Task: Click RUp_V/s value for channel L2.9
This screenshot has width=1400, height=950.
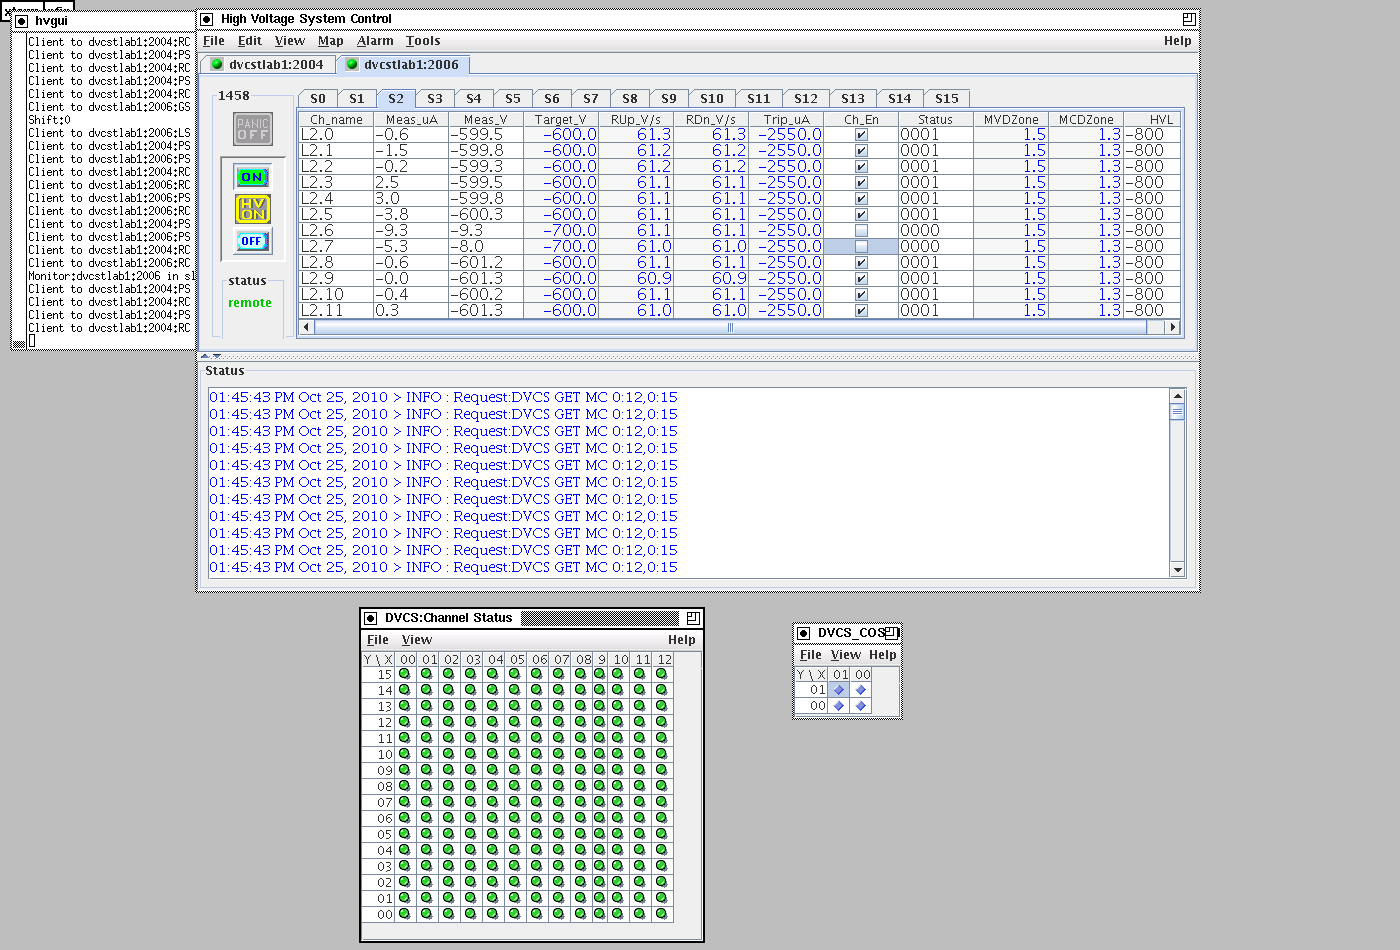Action: coord(636,279)
